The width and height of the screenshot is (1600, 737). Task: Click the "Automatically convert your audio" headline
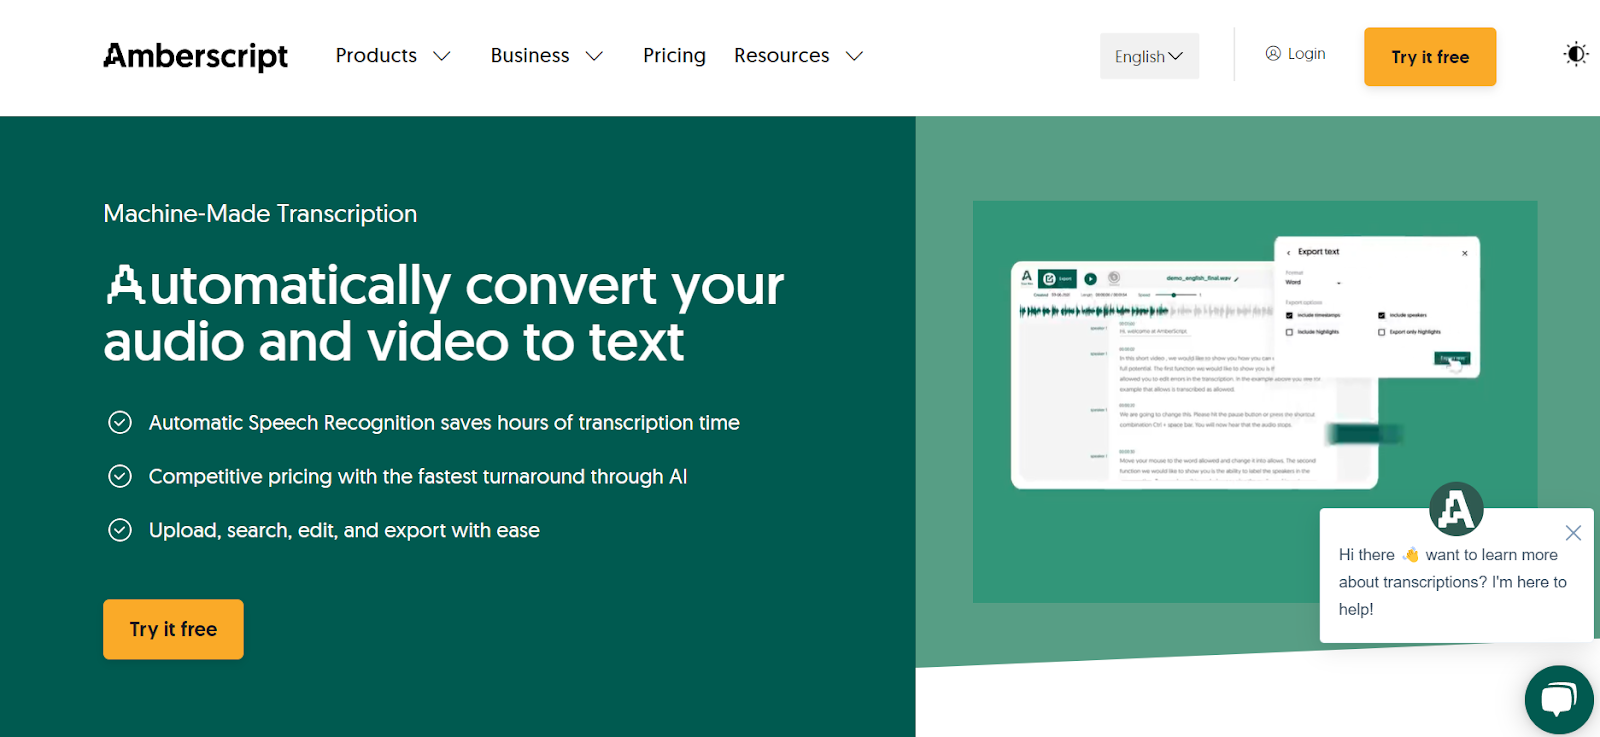pyautogui.click(x=444, y=314)
